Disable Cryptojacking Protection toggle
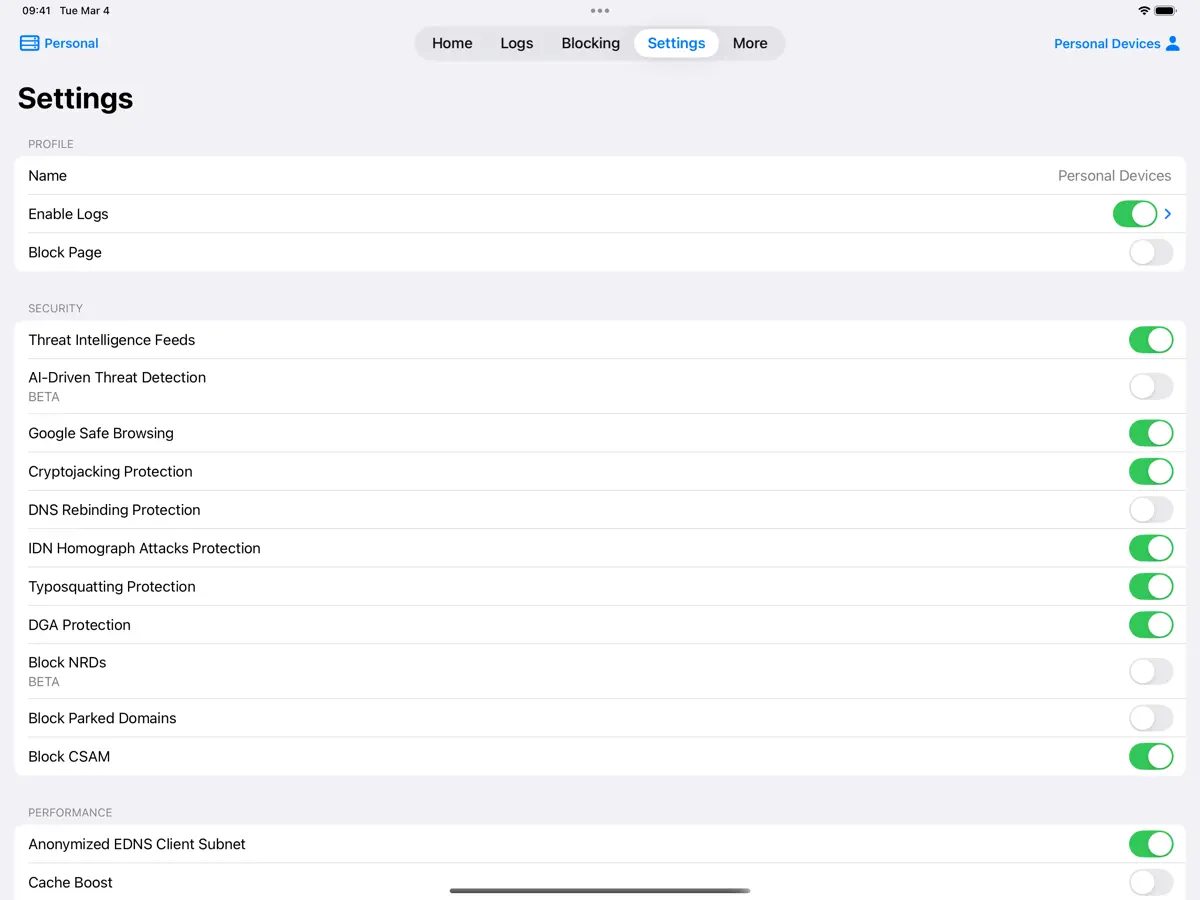 (1151, 471)
